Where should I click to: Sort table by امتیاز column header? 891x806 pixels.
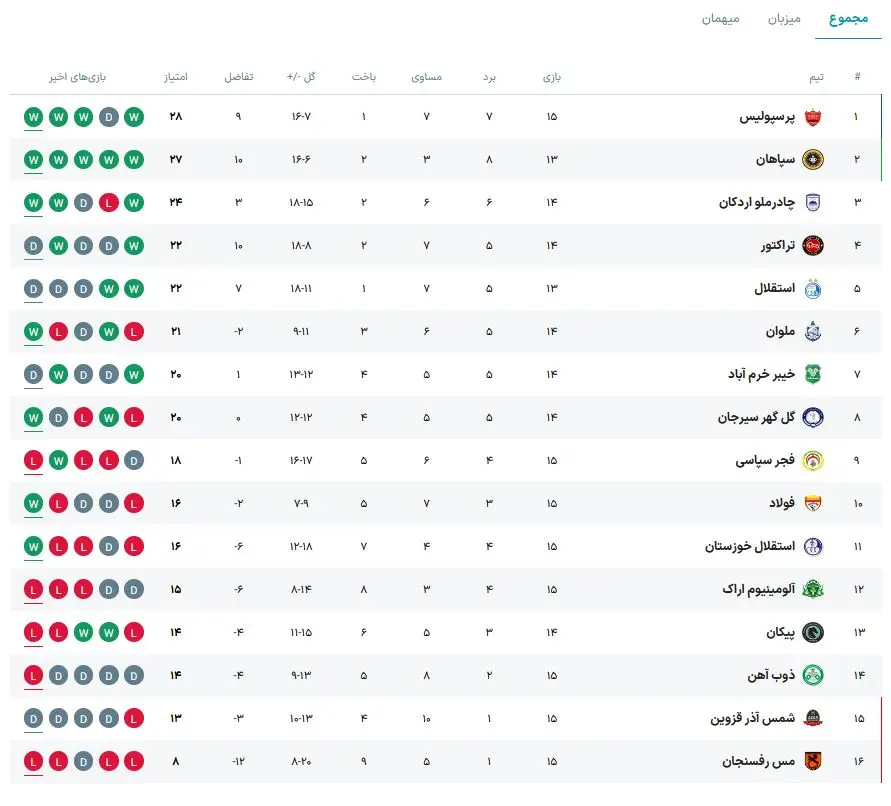coord(176,77)
